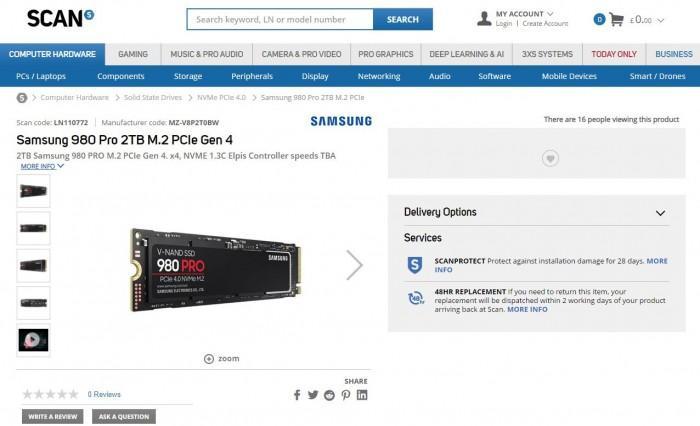Click the SEARCH button
The width and height of the screenshot is (700, 426).
pos(403,19)
